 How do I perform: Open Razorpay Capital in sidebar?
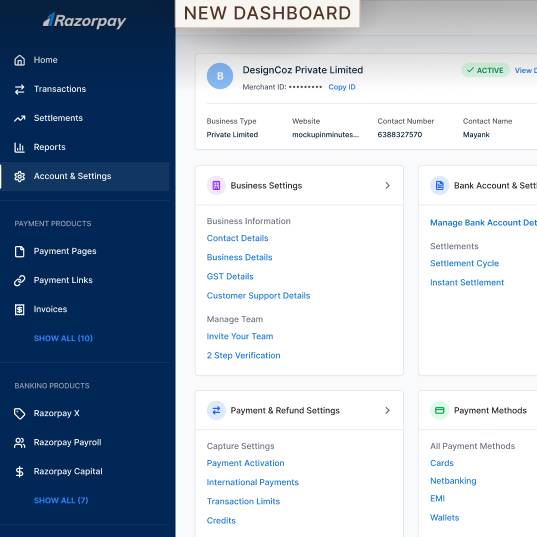[68, 472]
